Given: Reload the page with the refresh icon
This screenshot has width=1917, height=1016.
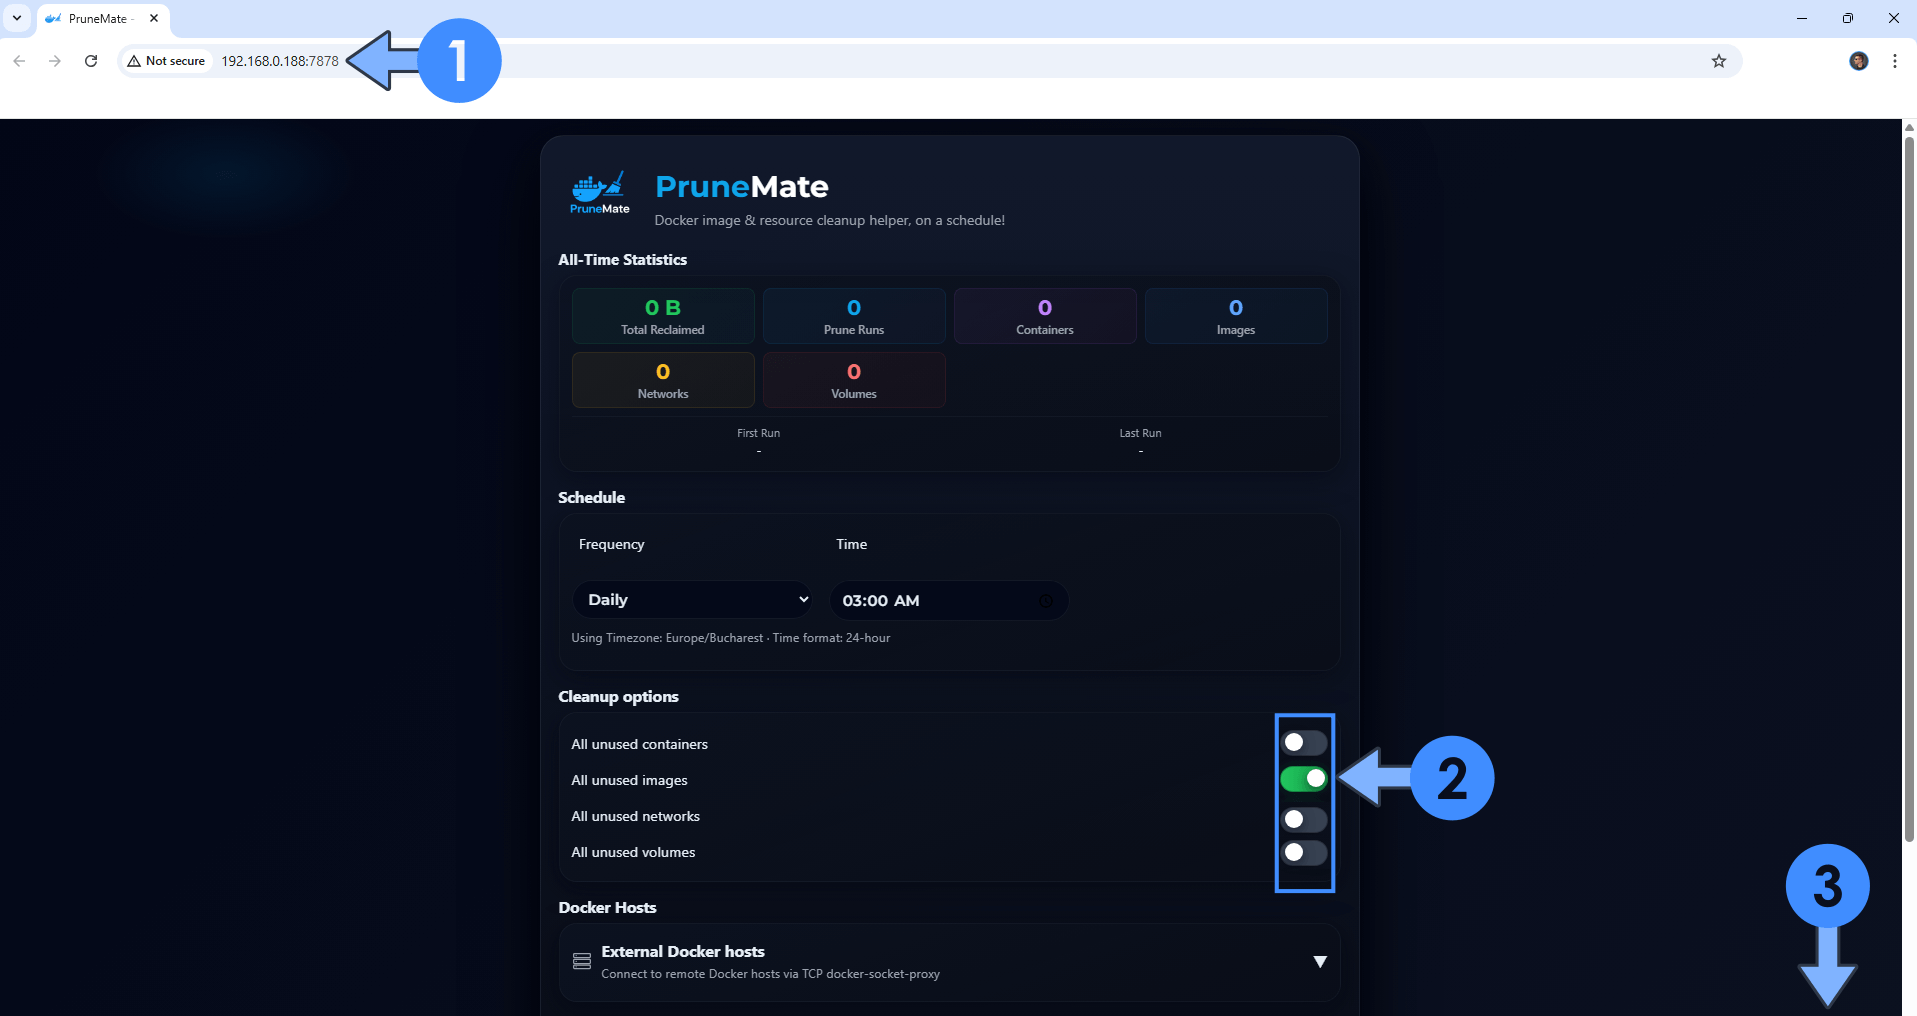Looking at the screenshot, I should coord(91,61).
